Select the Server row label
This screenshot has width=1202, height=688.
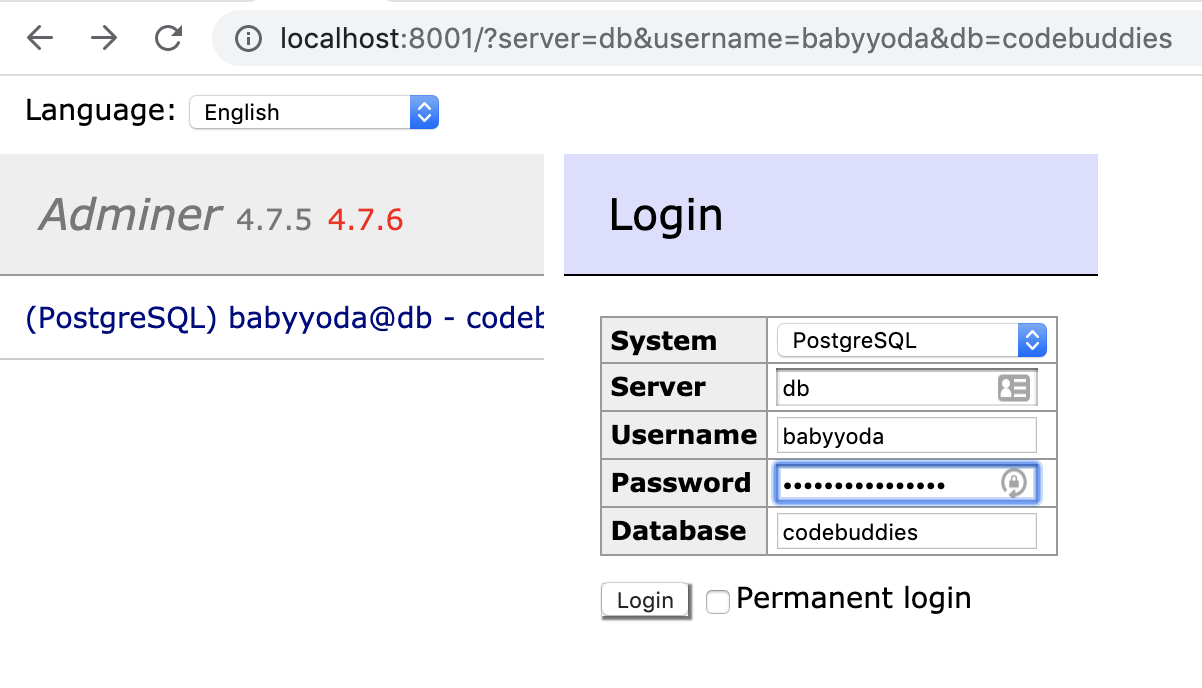tap(658, 387)
